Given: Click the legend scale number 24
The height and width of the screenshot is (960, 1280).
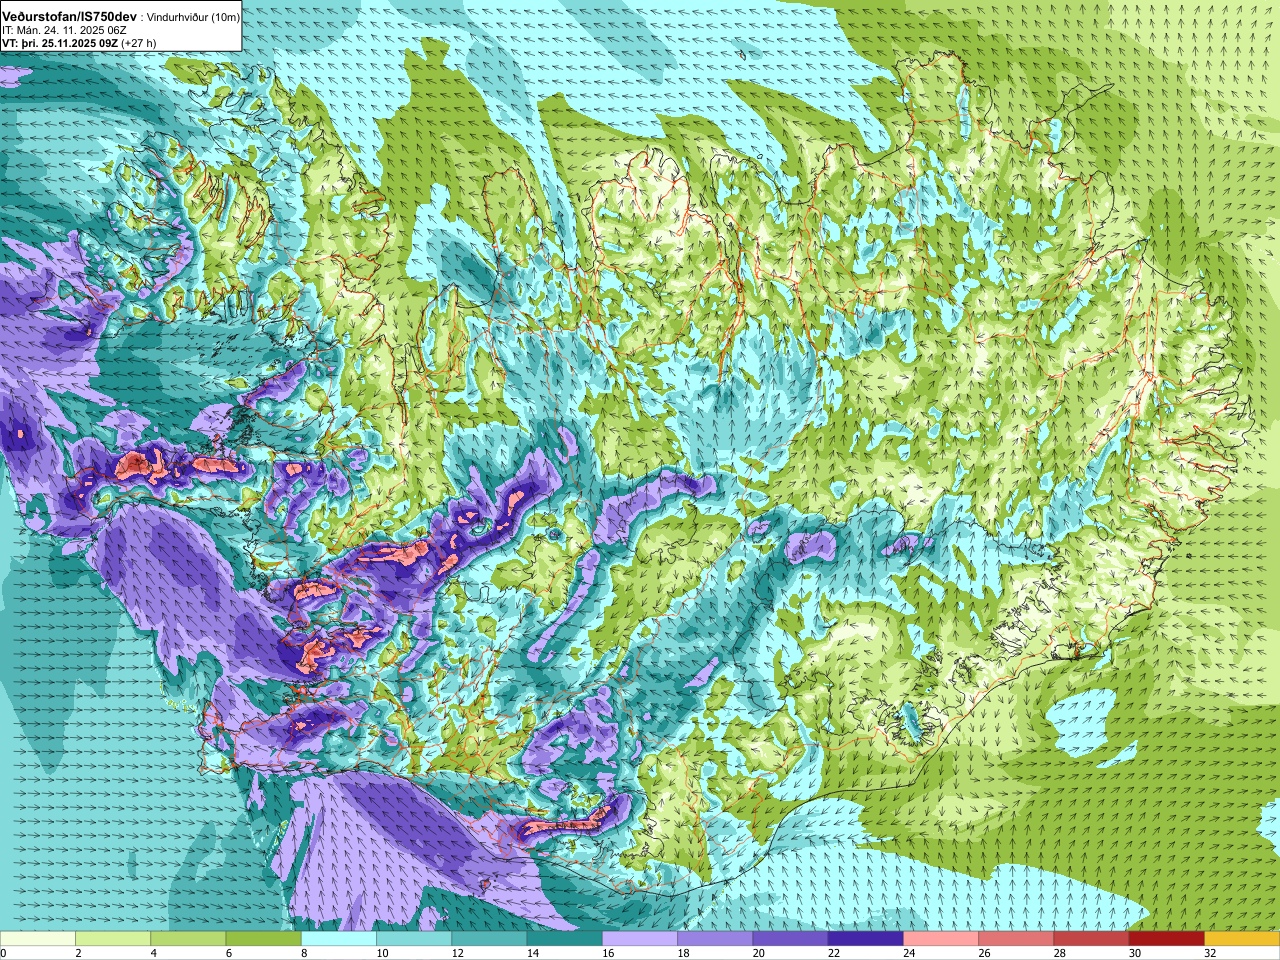Looking at the screenshot, I should 909,953.
